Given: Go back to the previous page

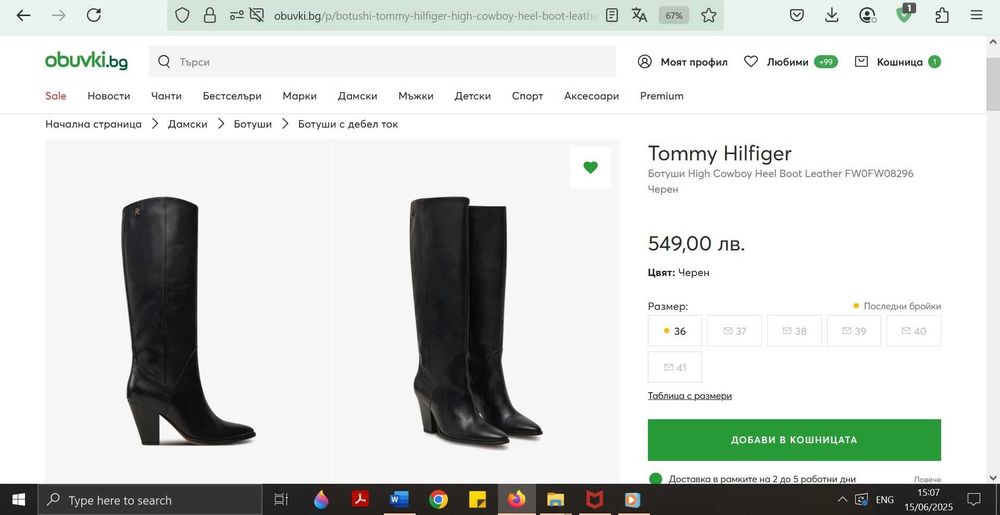Looking at the screenshot, I should point(24,15).
